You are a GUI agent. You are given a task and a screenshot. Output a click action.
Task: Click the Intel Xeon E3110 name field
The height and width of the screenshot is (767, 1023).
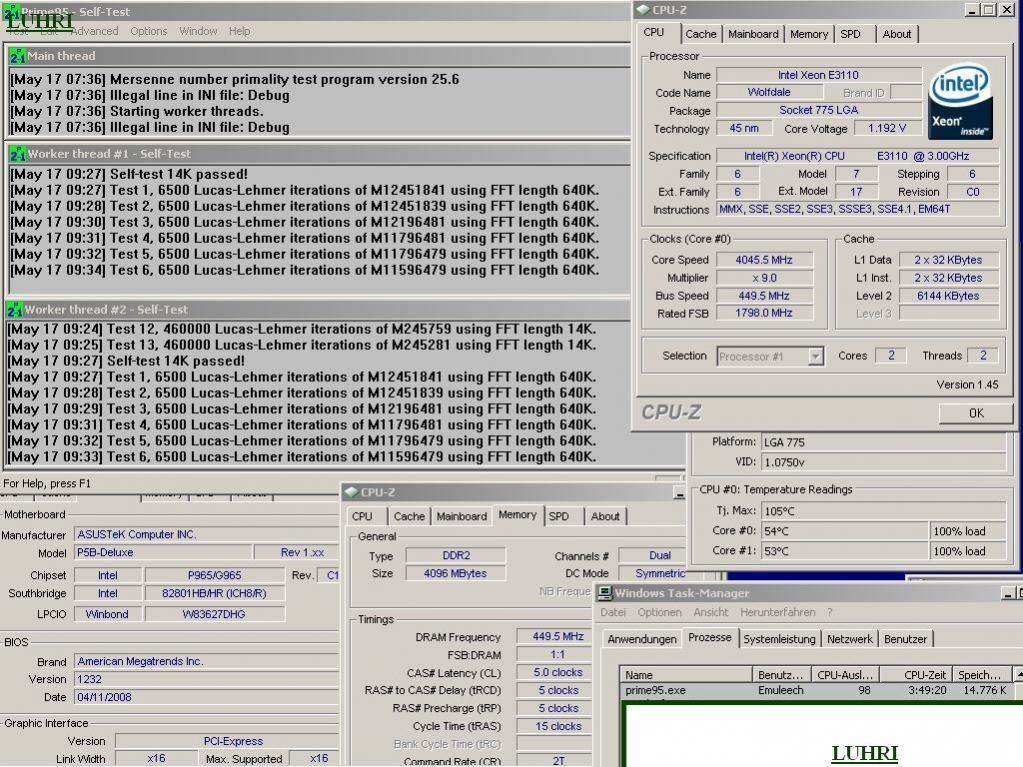(818, 75)
